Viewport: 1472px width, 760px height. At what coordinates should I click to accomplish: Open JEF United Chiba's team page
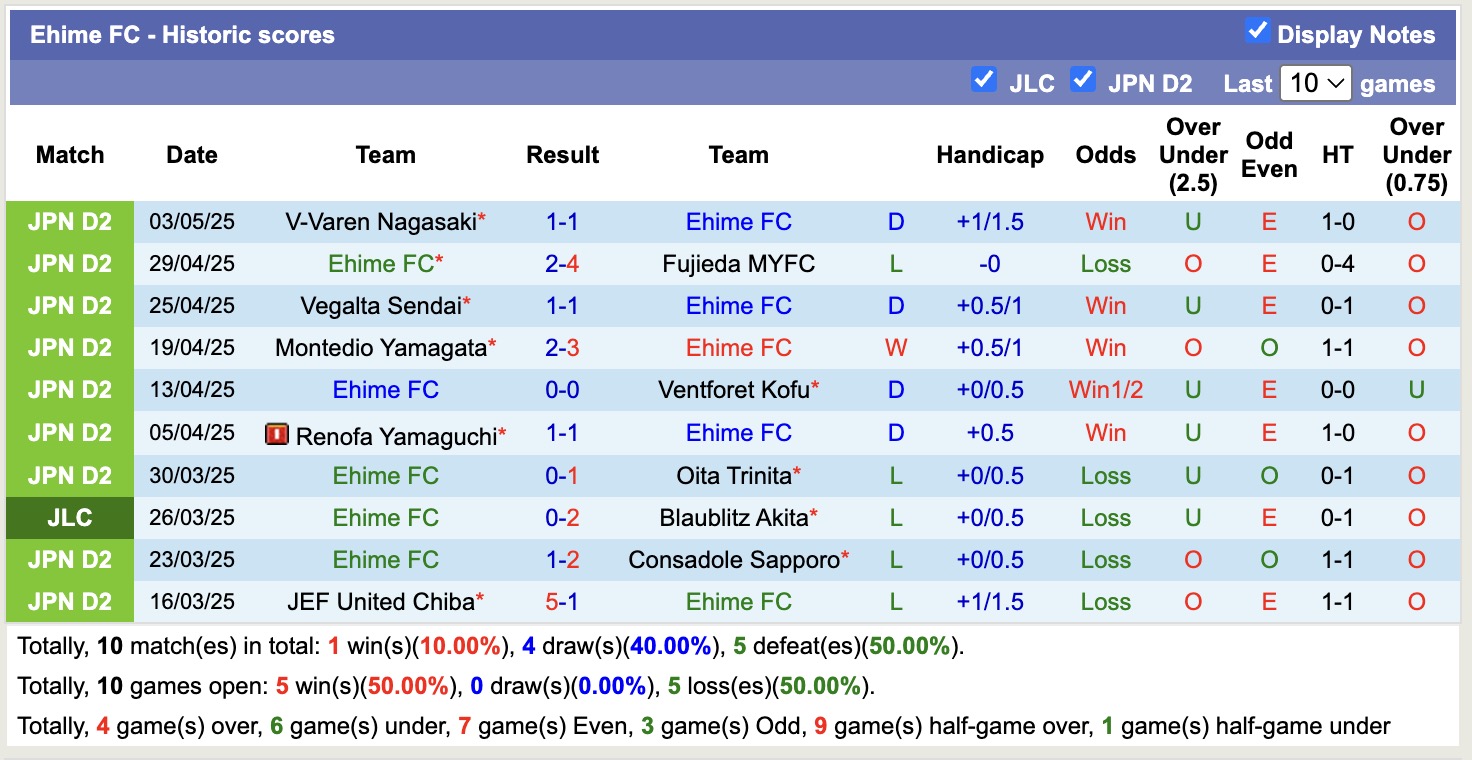(380, 601)
